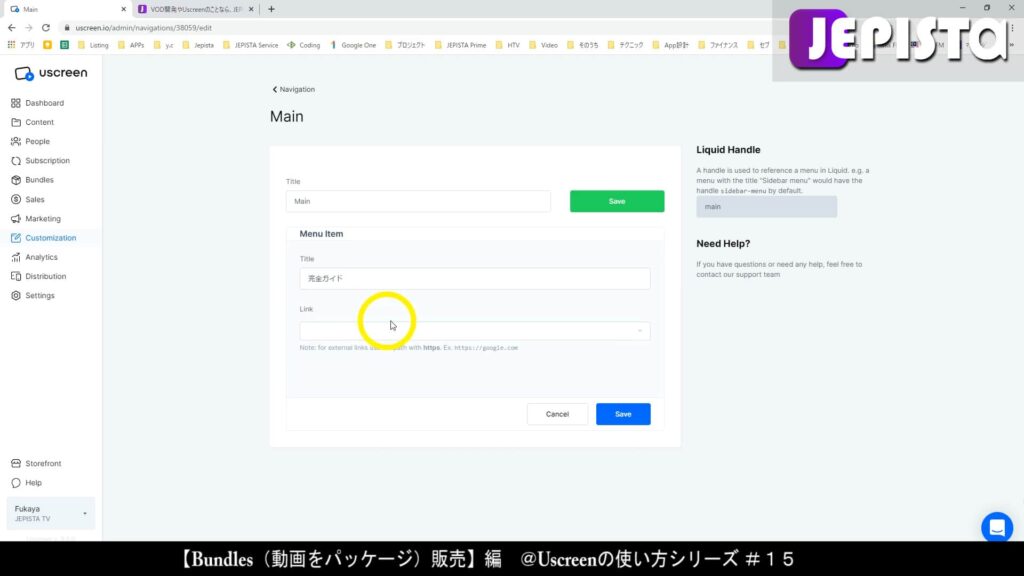
Task: Click the uscreen logo
Action: [x=51, y=73]
